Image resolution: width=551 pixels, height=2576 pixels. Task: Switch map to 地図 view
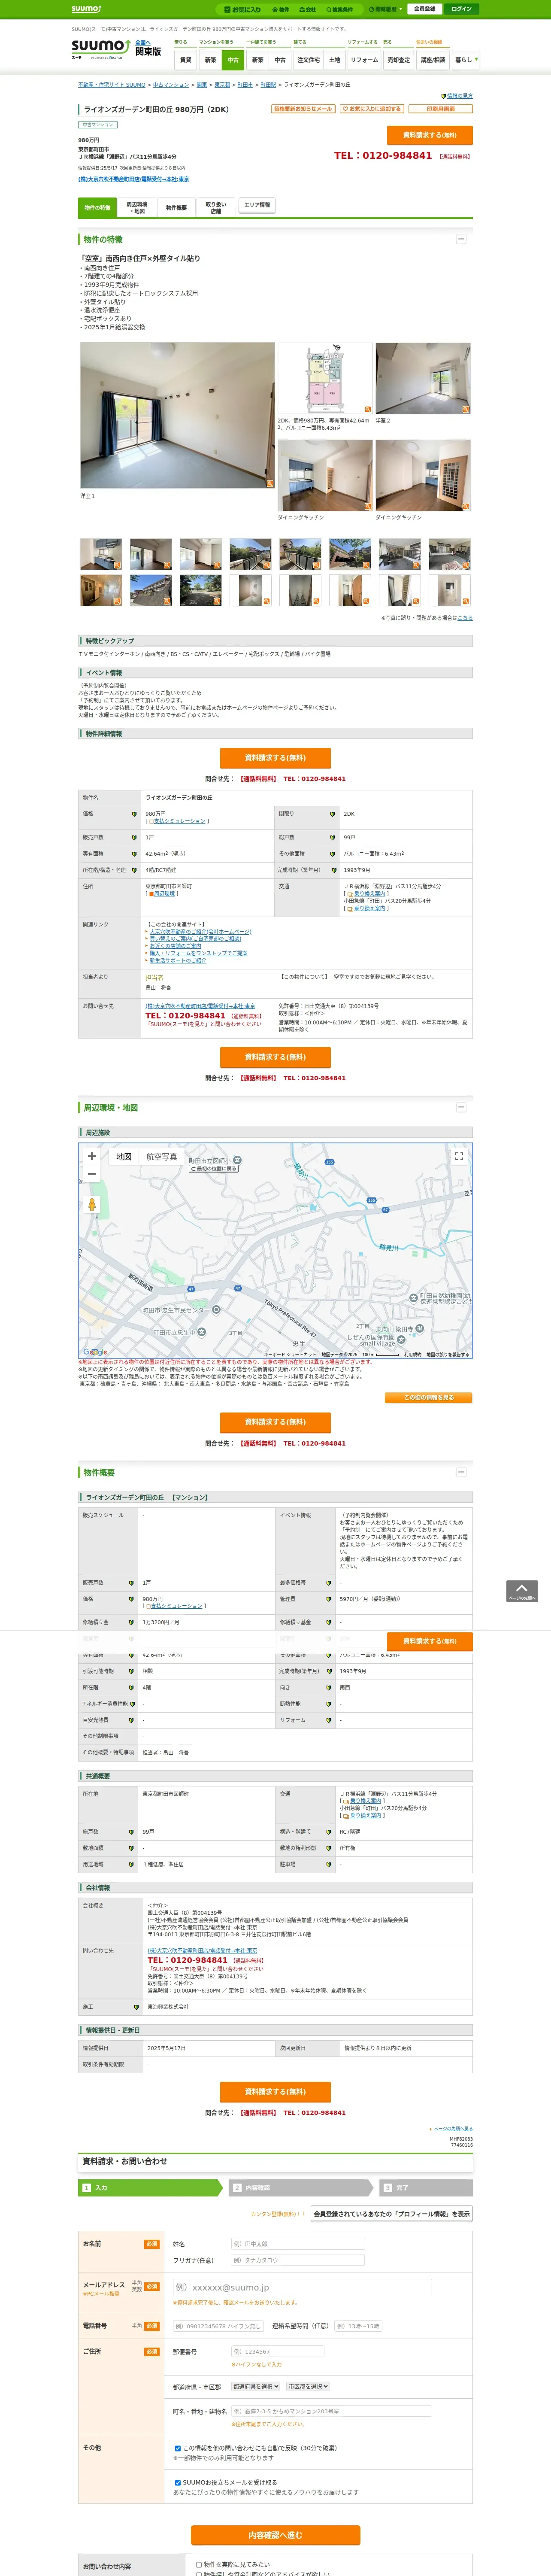[124, 1156]
